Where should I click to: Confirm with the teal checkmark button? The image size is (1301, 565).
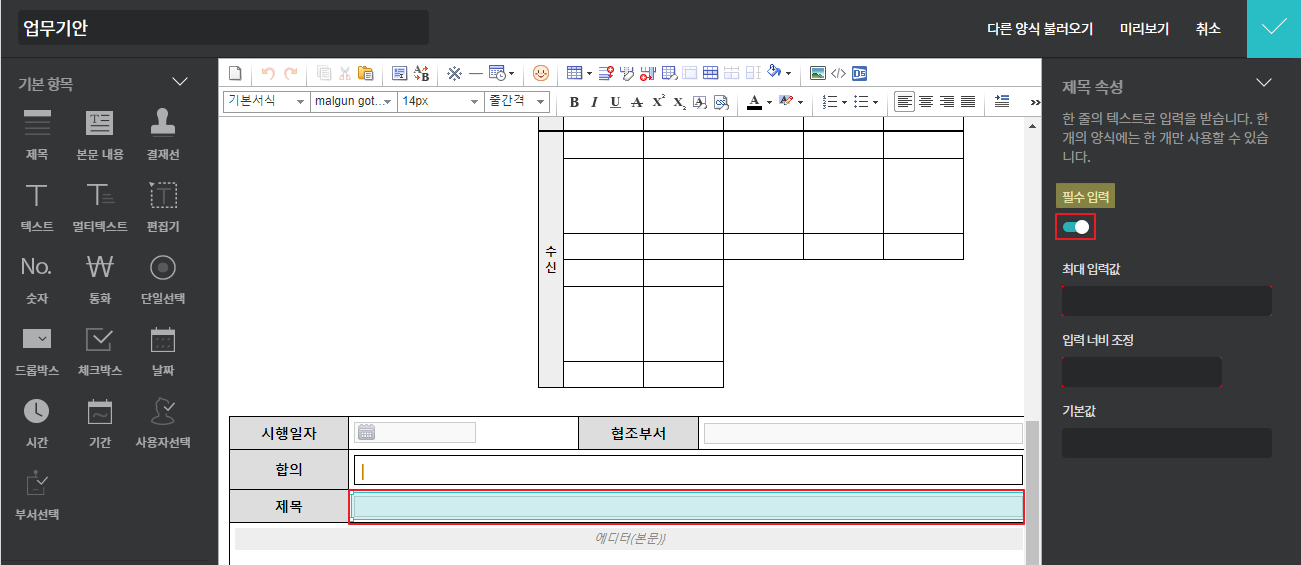click(1273, 29)
